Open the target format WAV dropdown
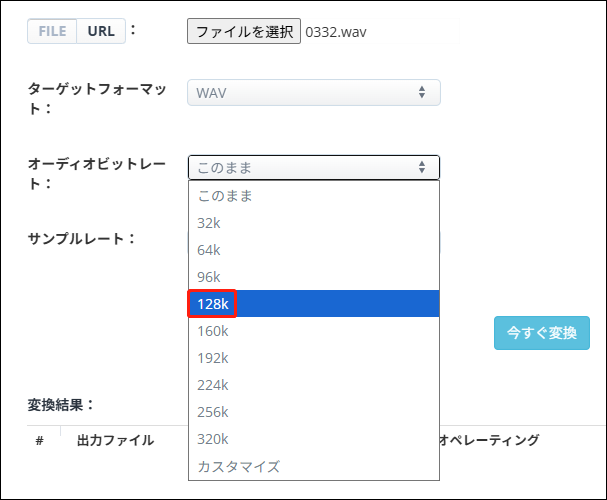Image resolution: width=607 pixels, height=500 pixels. [314, 93]
